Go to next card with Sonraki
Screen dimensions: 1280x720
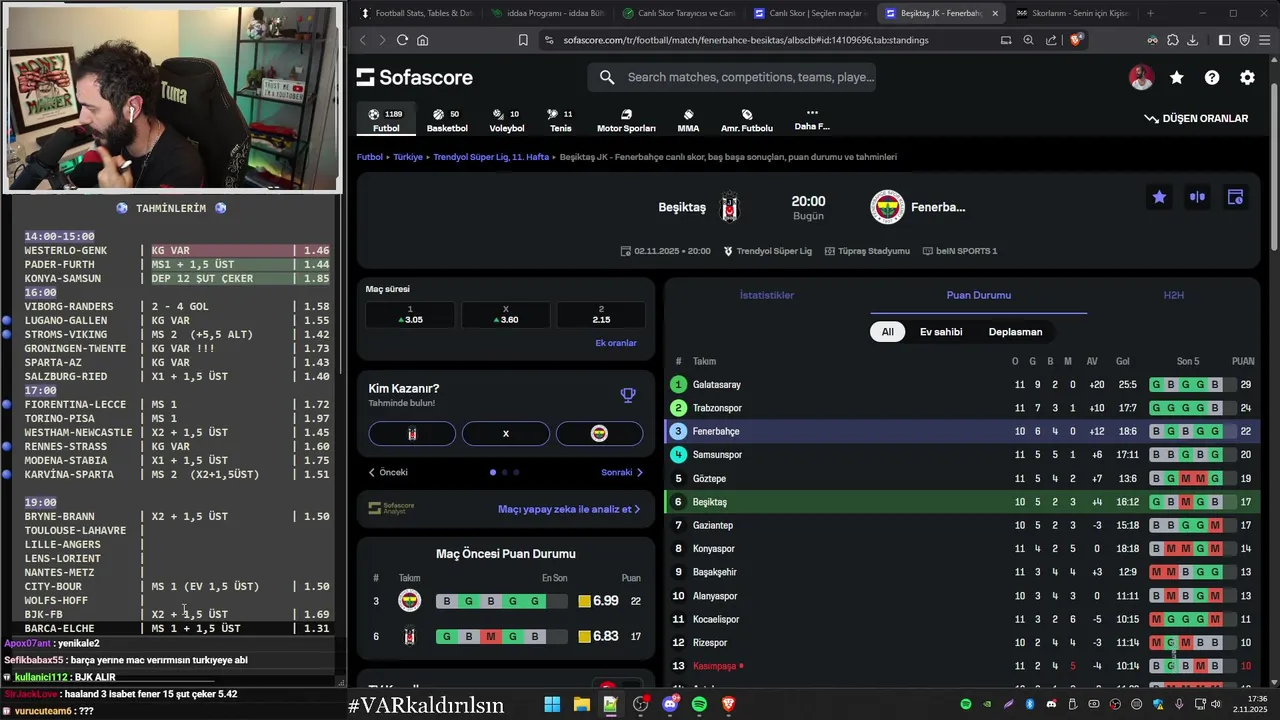point(622,472)
